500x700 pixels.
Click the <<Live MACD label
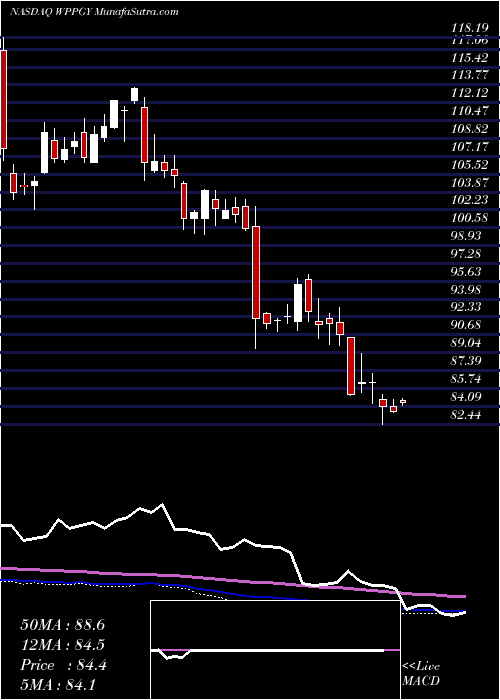421,674
